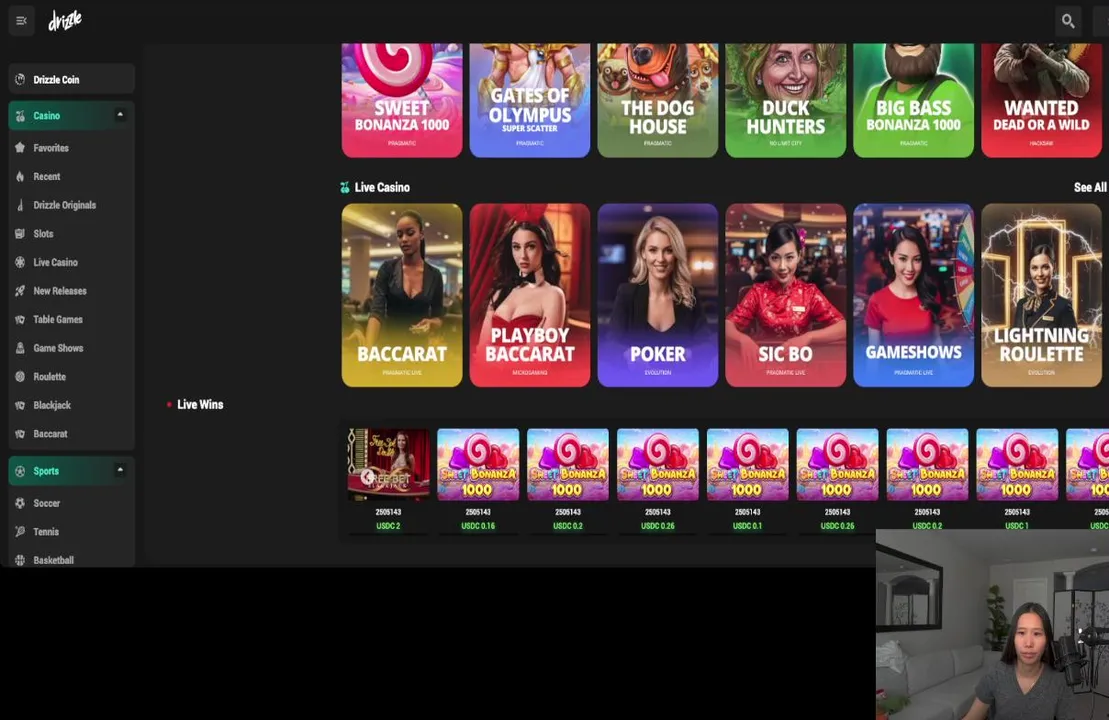Click the Live Casino section heading icon
The width and height of the screenshot is (1109, 720).
[x=344, y=187]
